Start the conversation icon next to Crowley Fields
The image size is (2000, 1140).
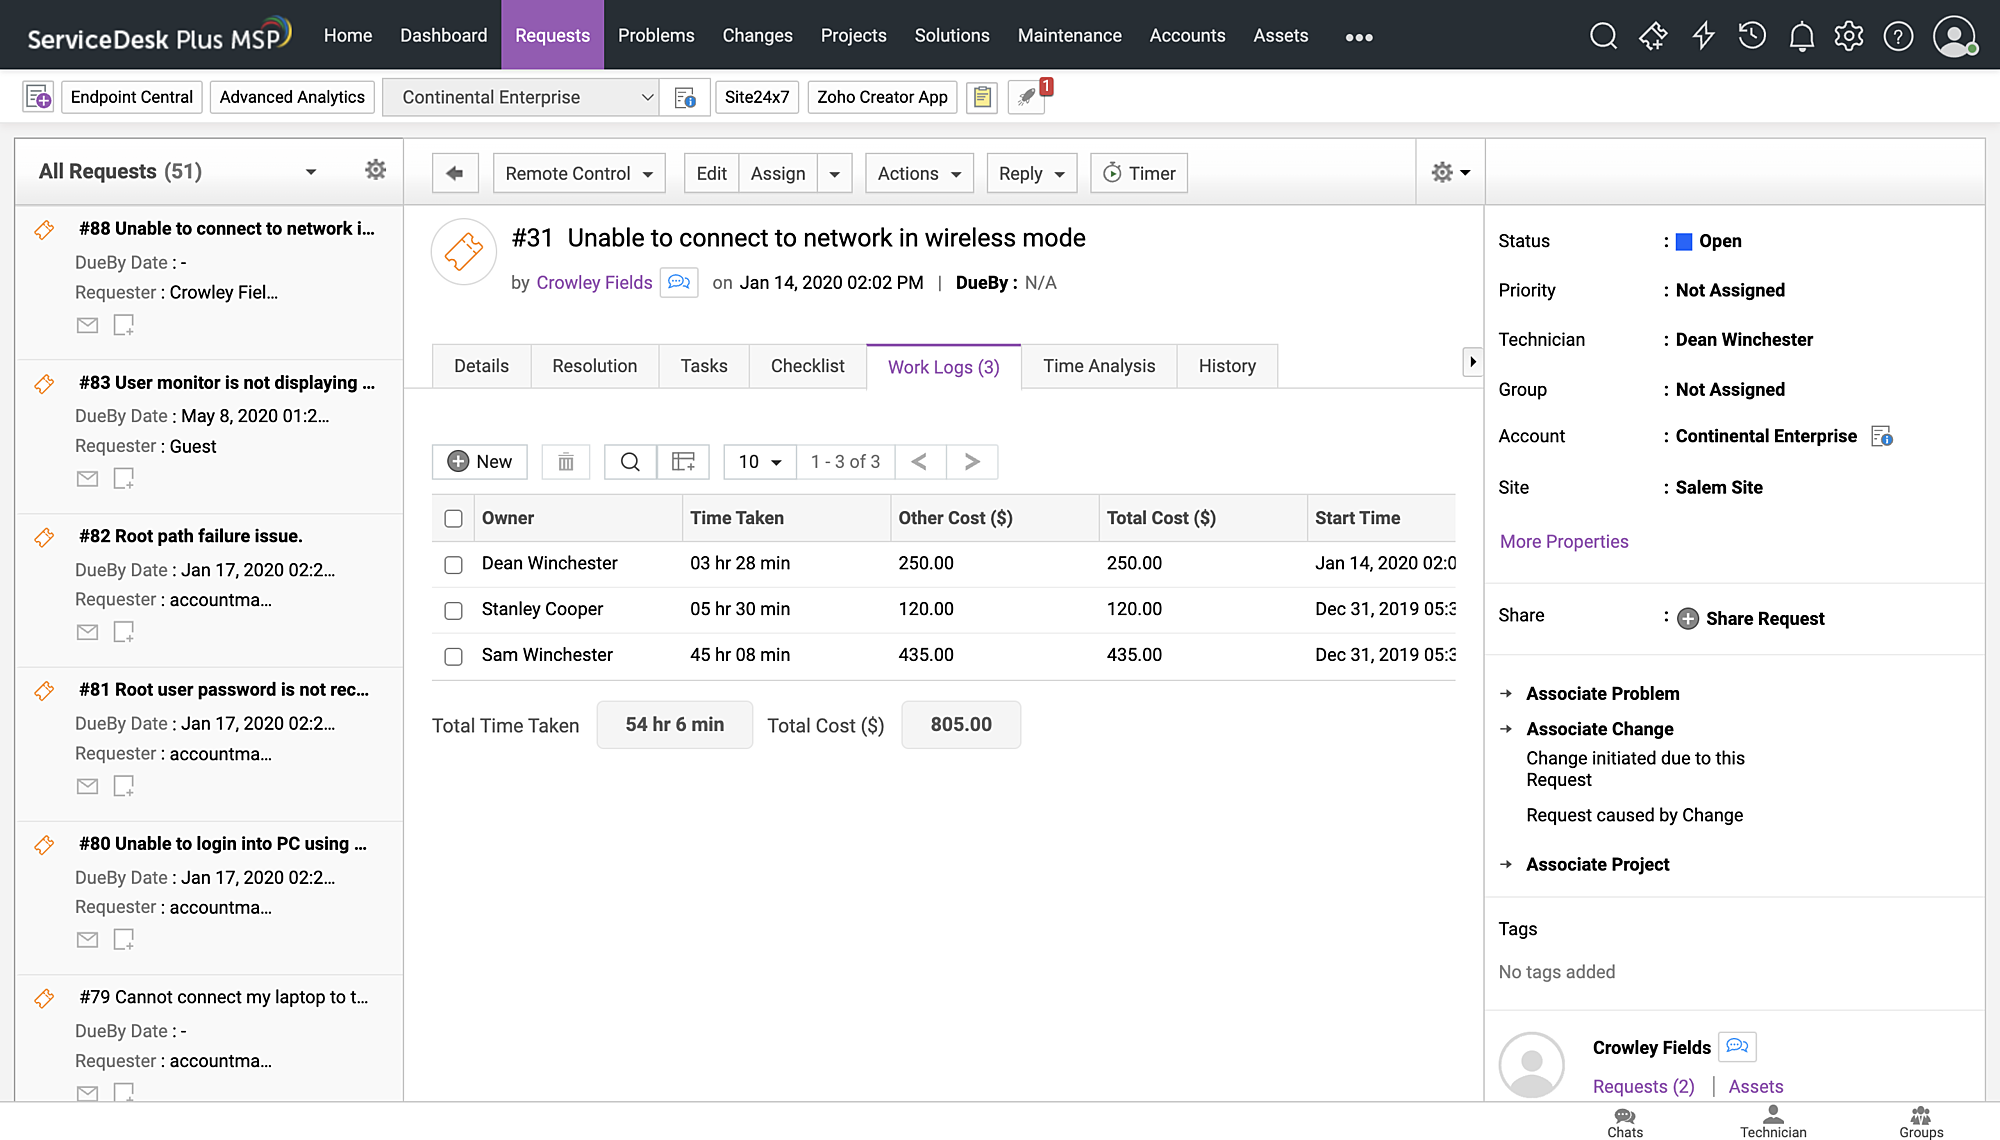pos(679,282)
